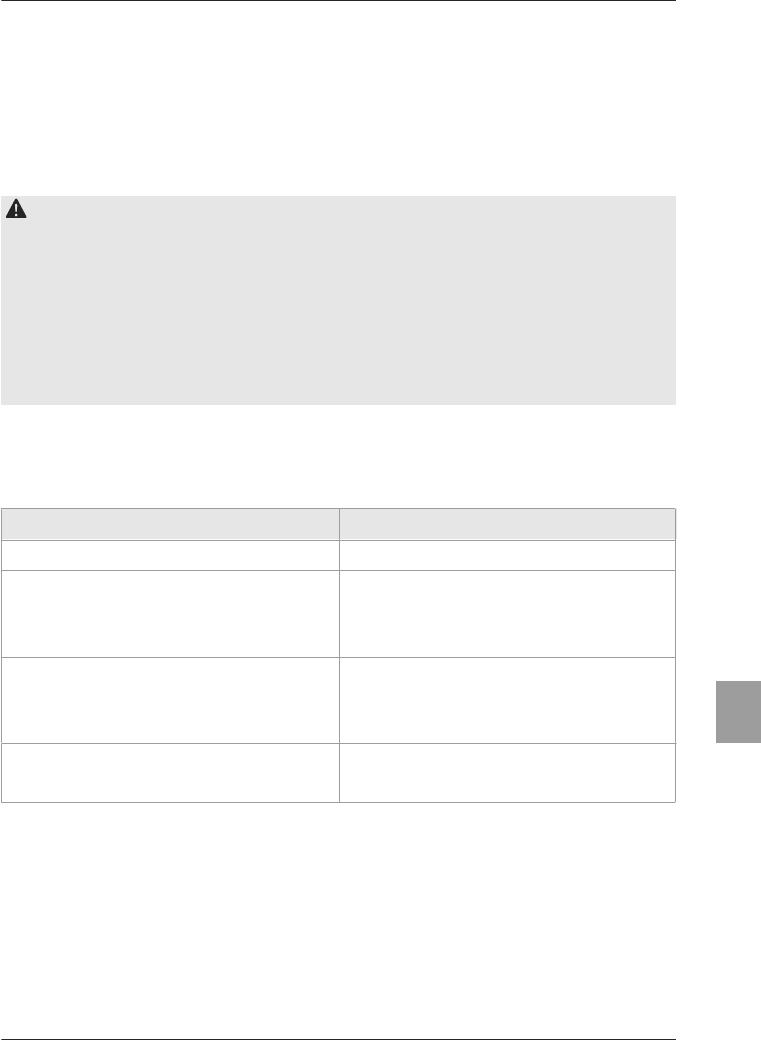Screen dimensions: 761x1040
Task: Select the dark gray side tab marker
Action: [738, 711]
